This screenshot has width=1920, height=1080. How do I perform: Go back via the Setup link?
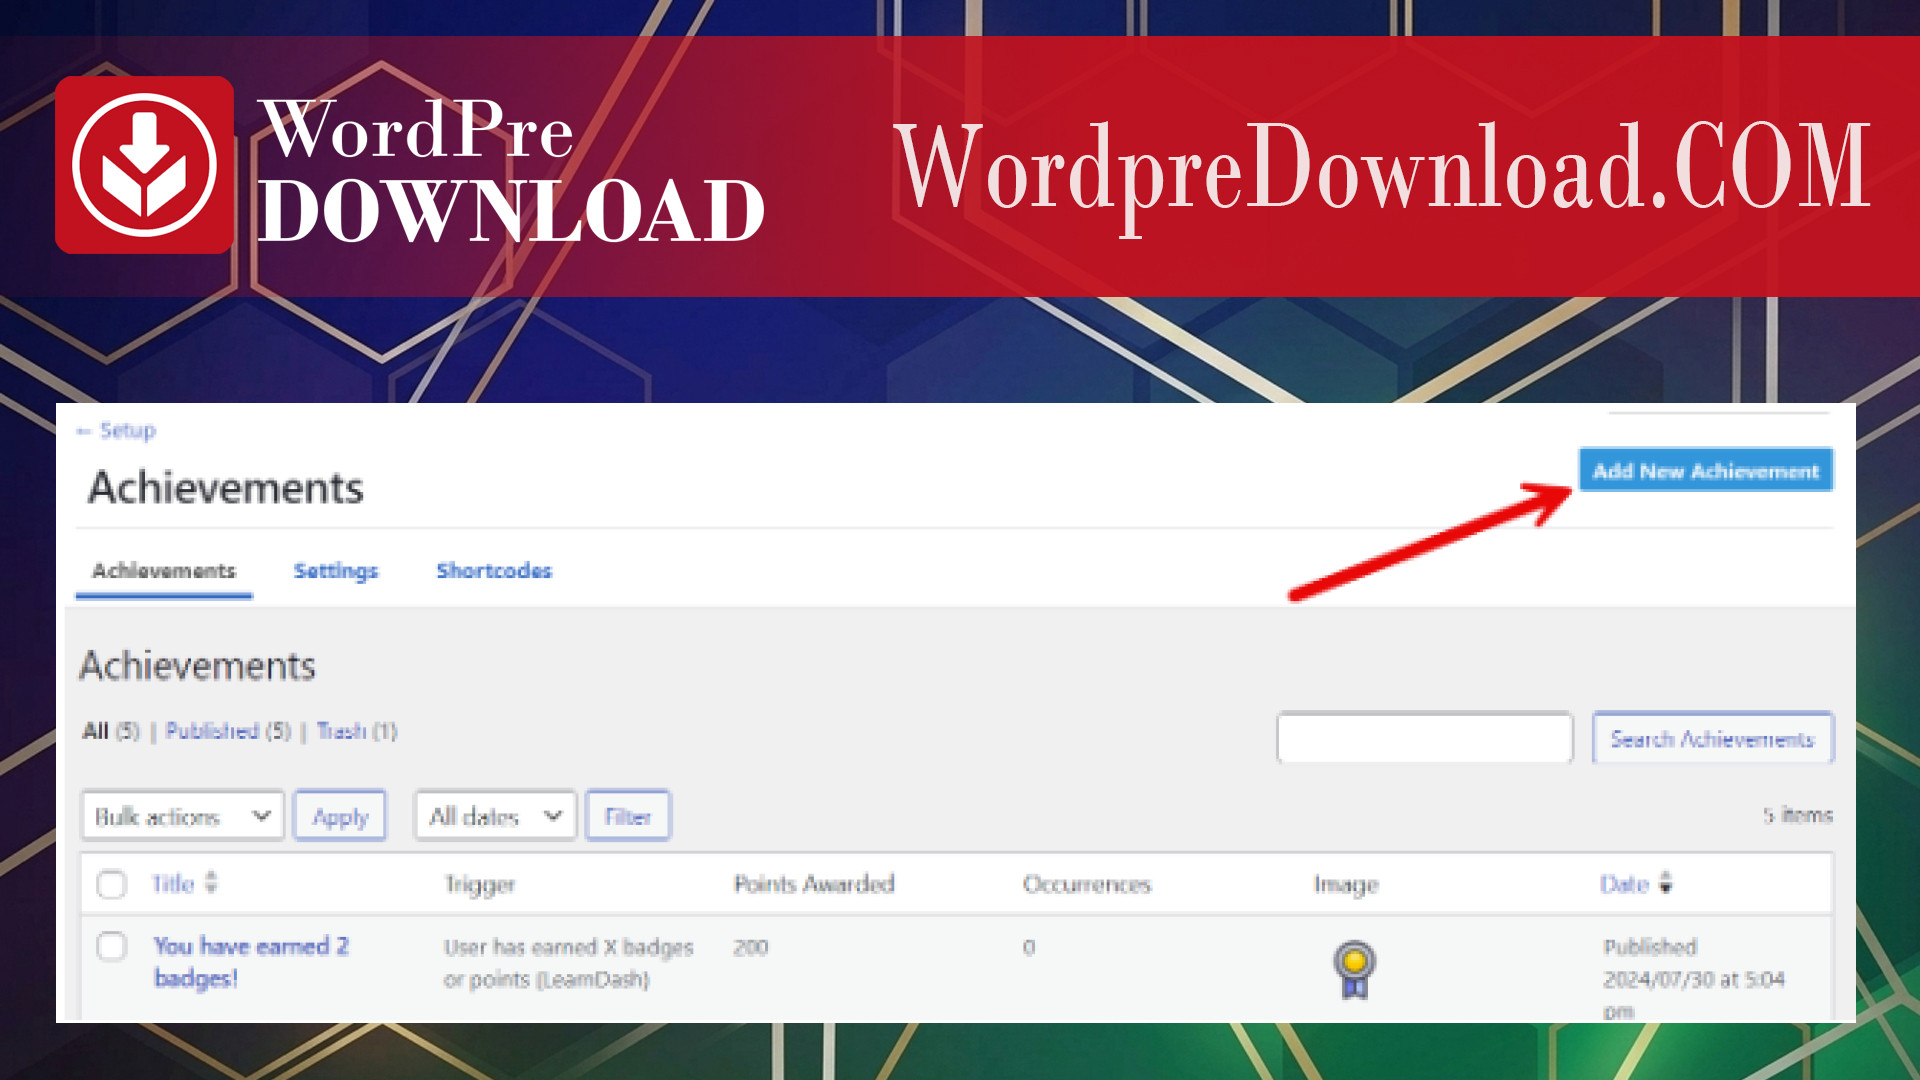click(x=117, y=430)
